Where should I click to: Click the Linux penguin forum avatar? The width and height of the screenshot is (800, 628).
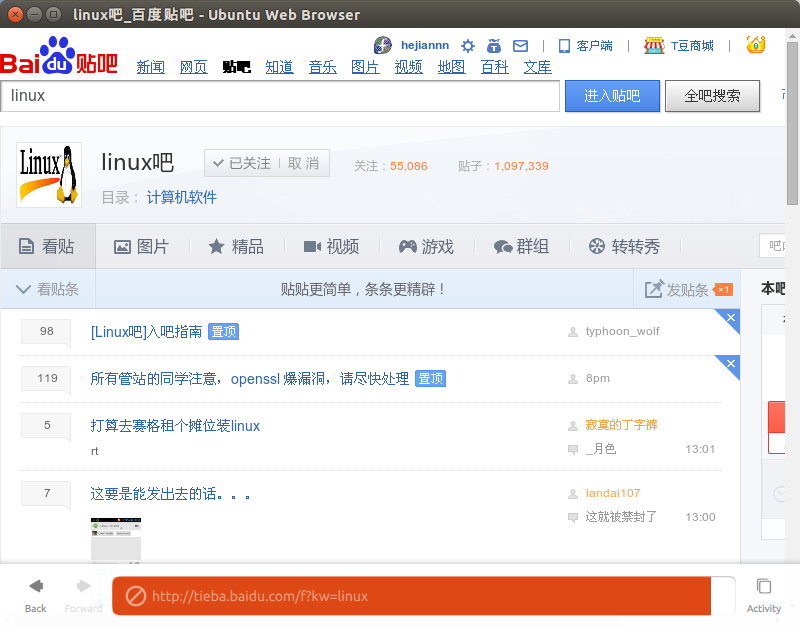point(49,175)
